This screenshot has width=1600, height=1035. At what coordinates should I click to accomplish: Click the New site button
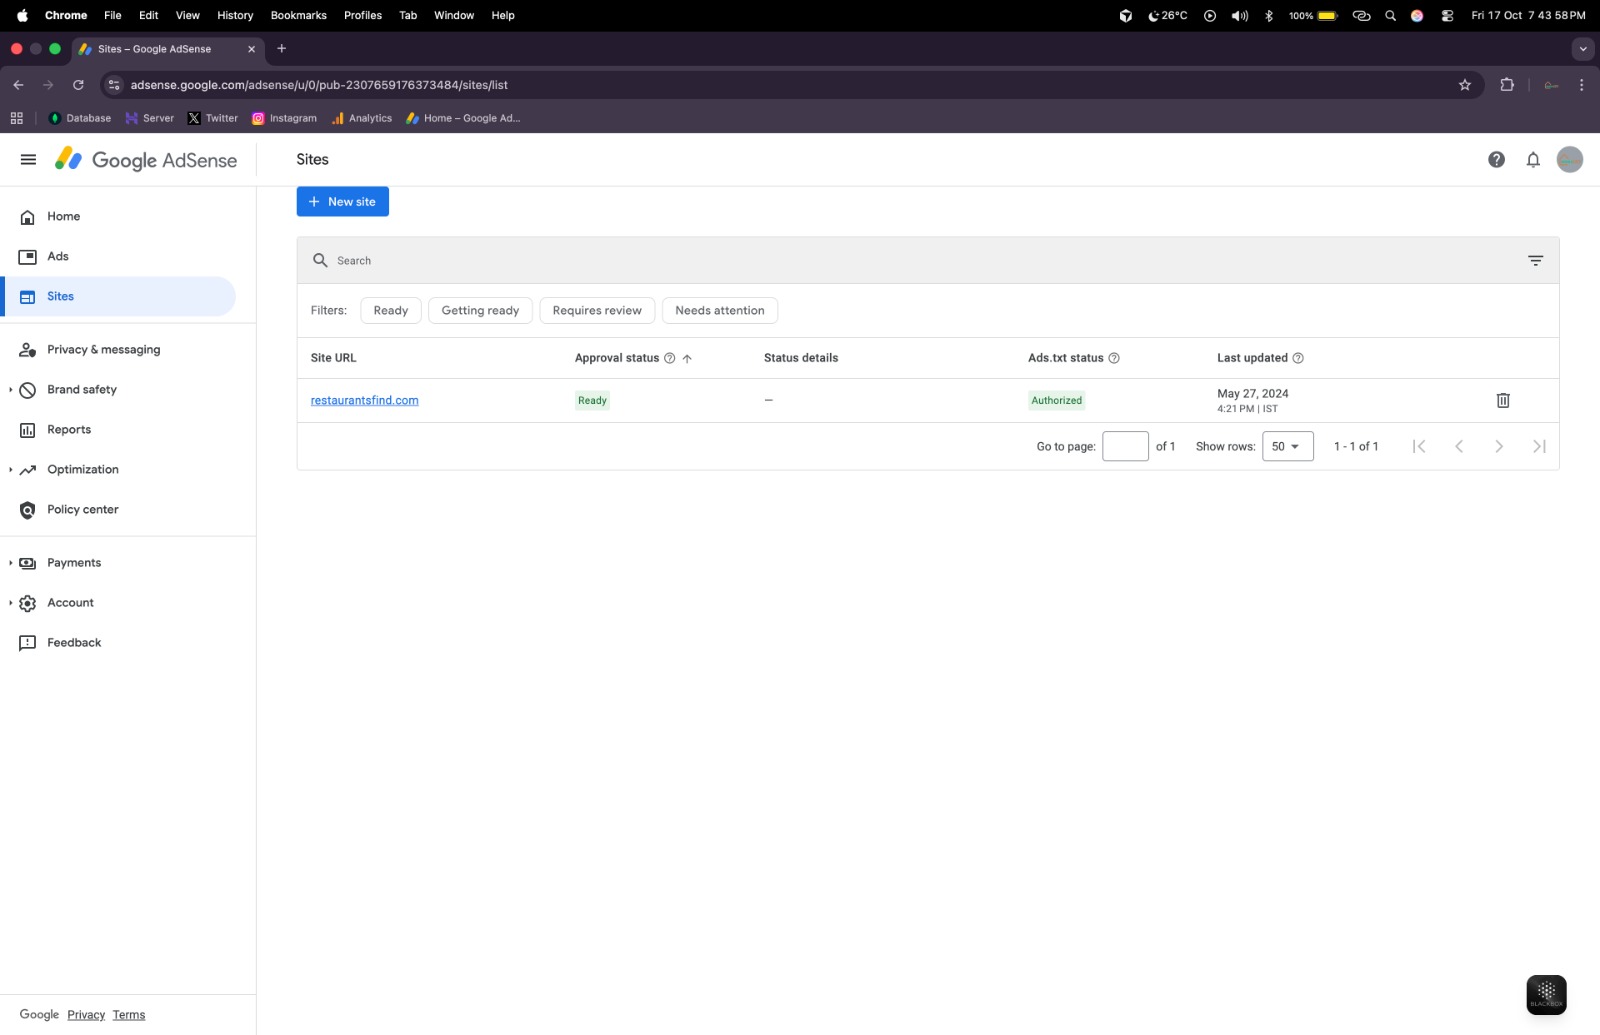pyautogui.click(x=342, y=202)
